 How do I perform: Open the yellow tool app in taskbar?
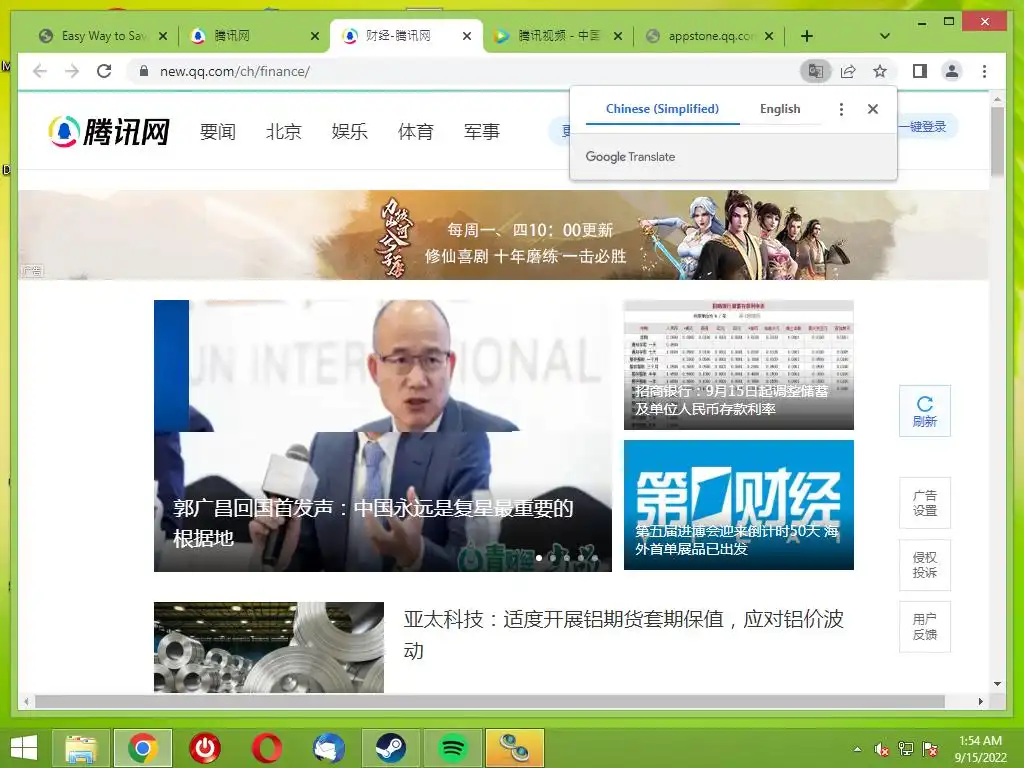coord(515,748)
